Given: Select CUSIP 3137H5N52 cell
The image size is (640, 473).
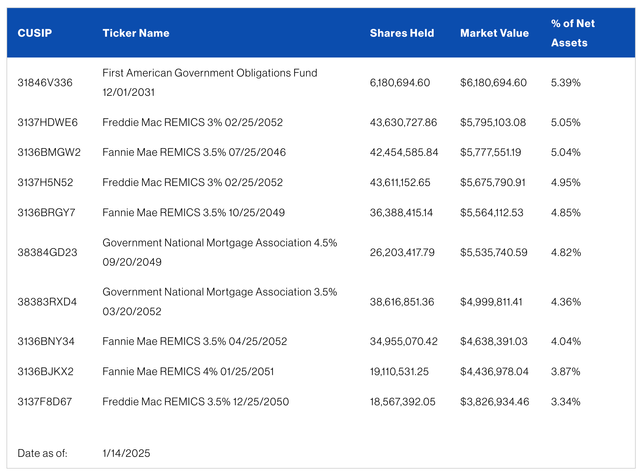Looking at the screenshot, I should pos(45,182).
